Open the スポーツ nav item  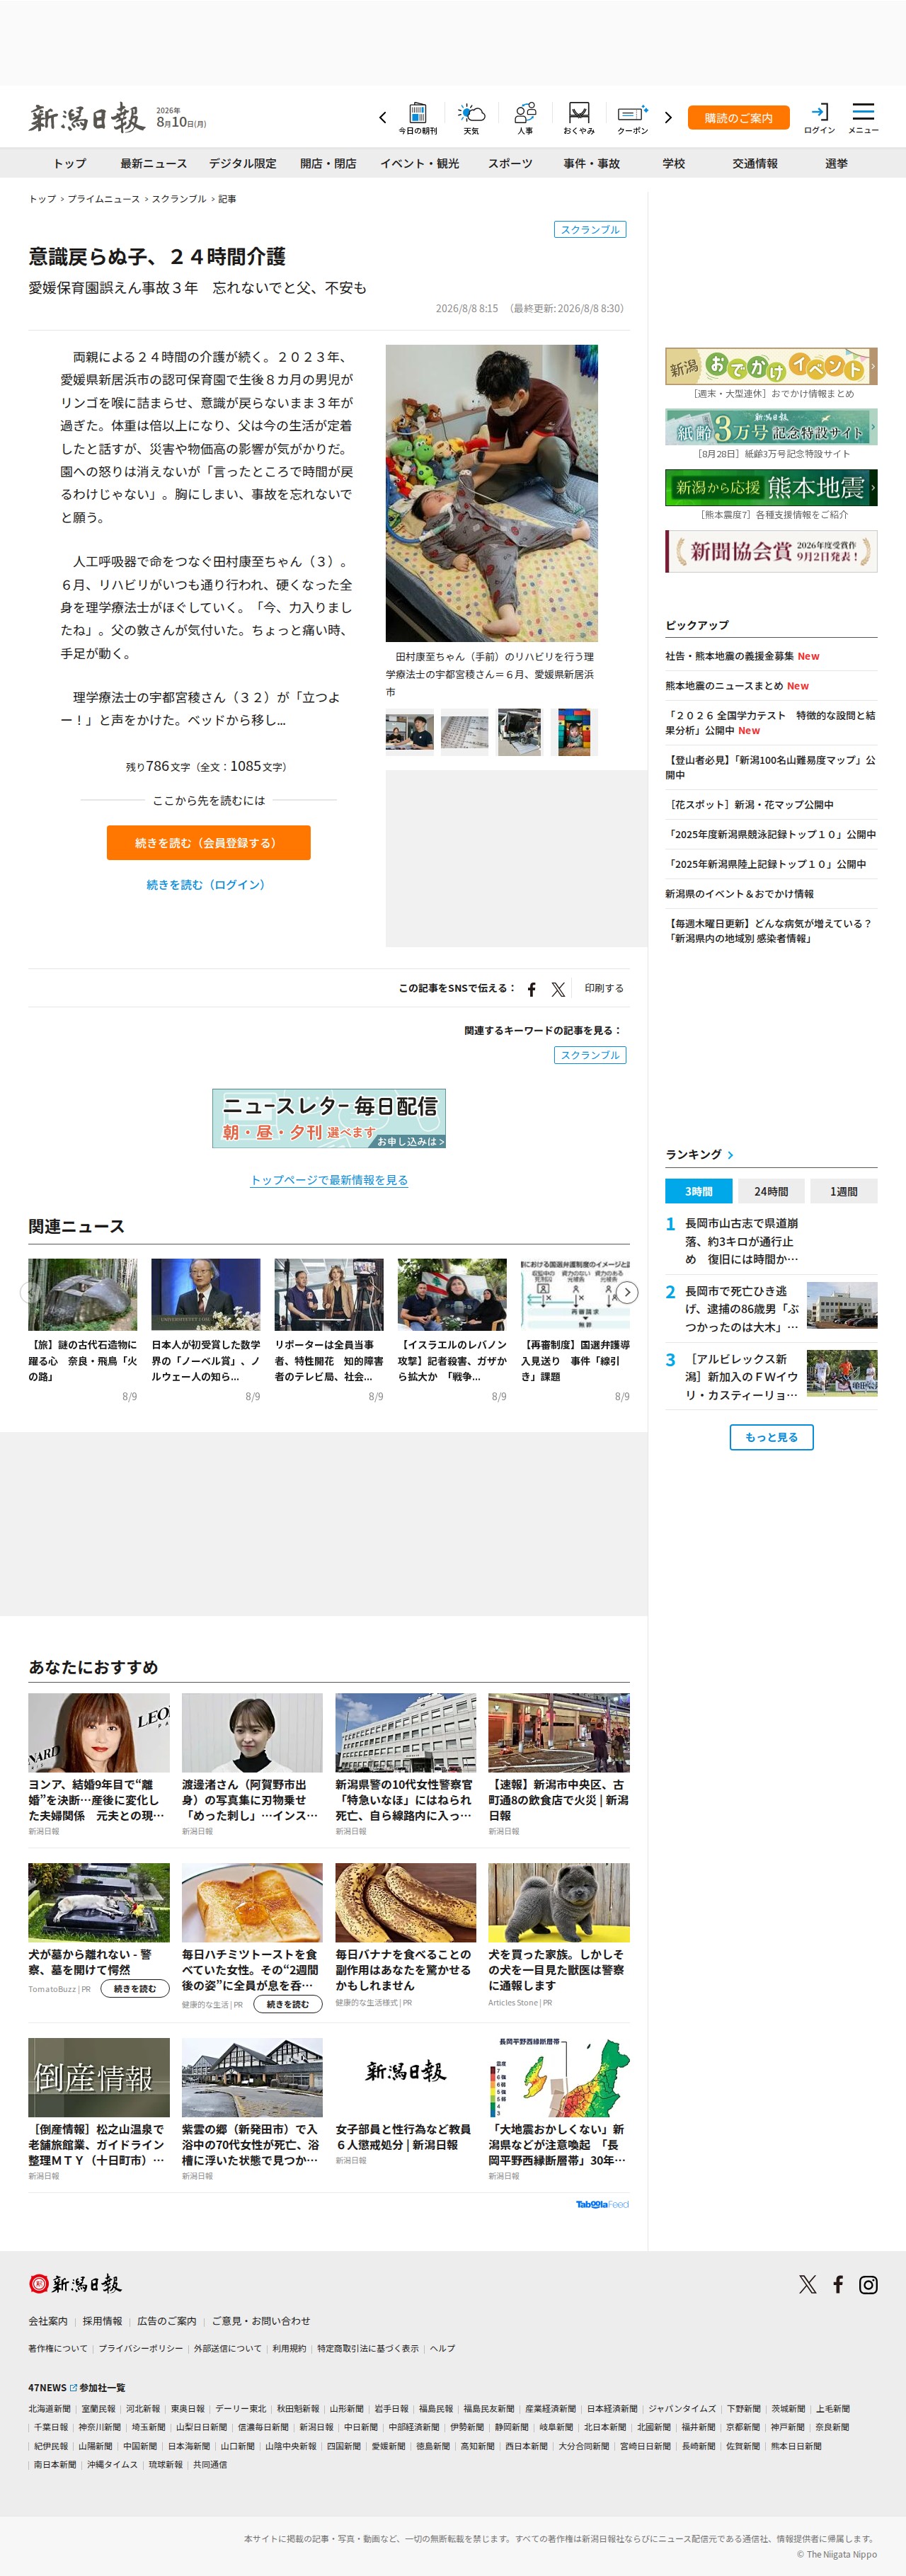tap(510, 163)
